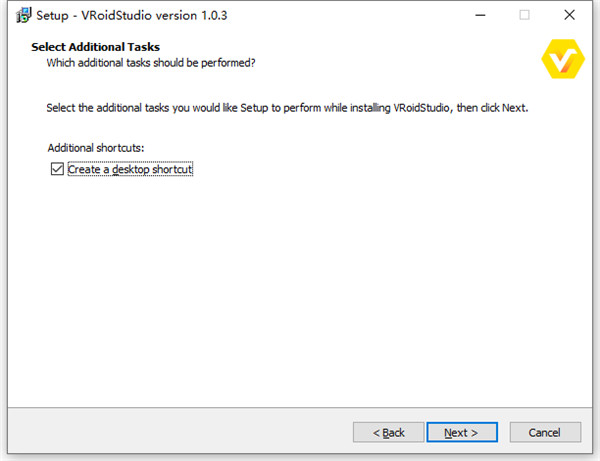Minimize the Setup window
This screenshot has width=600, height=461.
pyautogui.click(x=477, y=15)
